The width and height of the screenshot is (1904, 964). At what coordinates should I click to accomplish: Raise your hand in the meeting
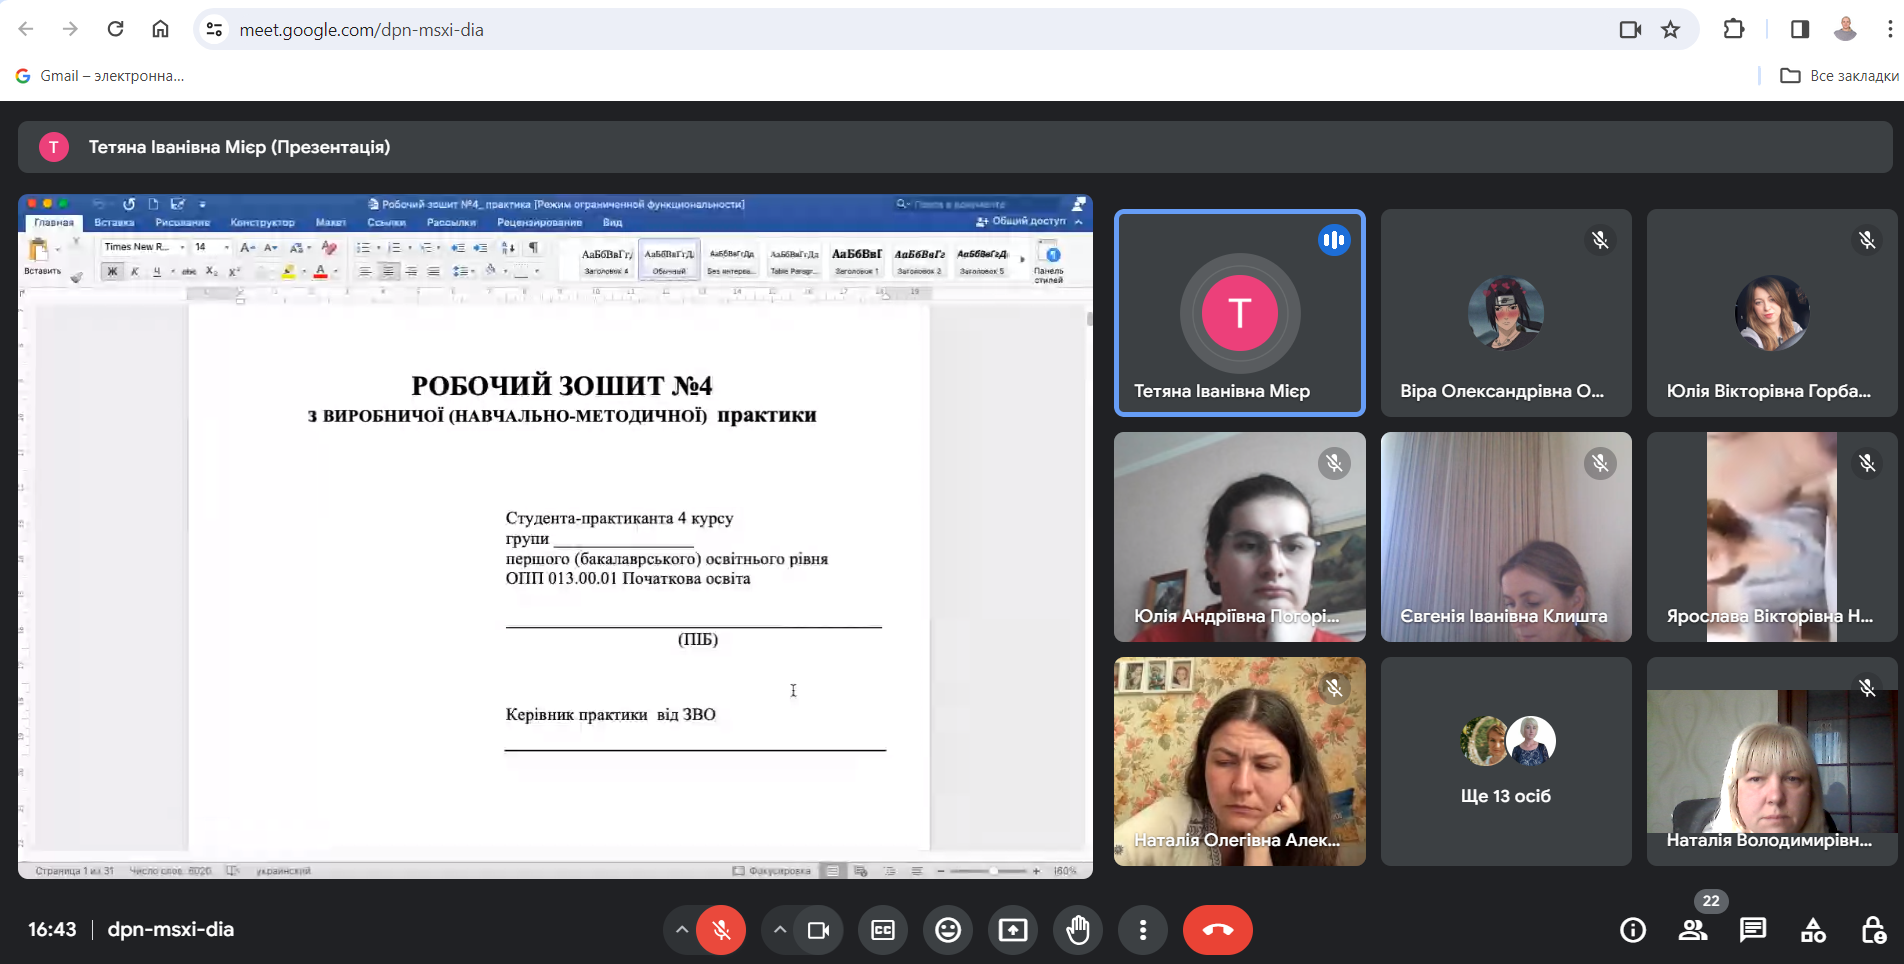point(1078,929)
